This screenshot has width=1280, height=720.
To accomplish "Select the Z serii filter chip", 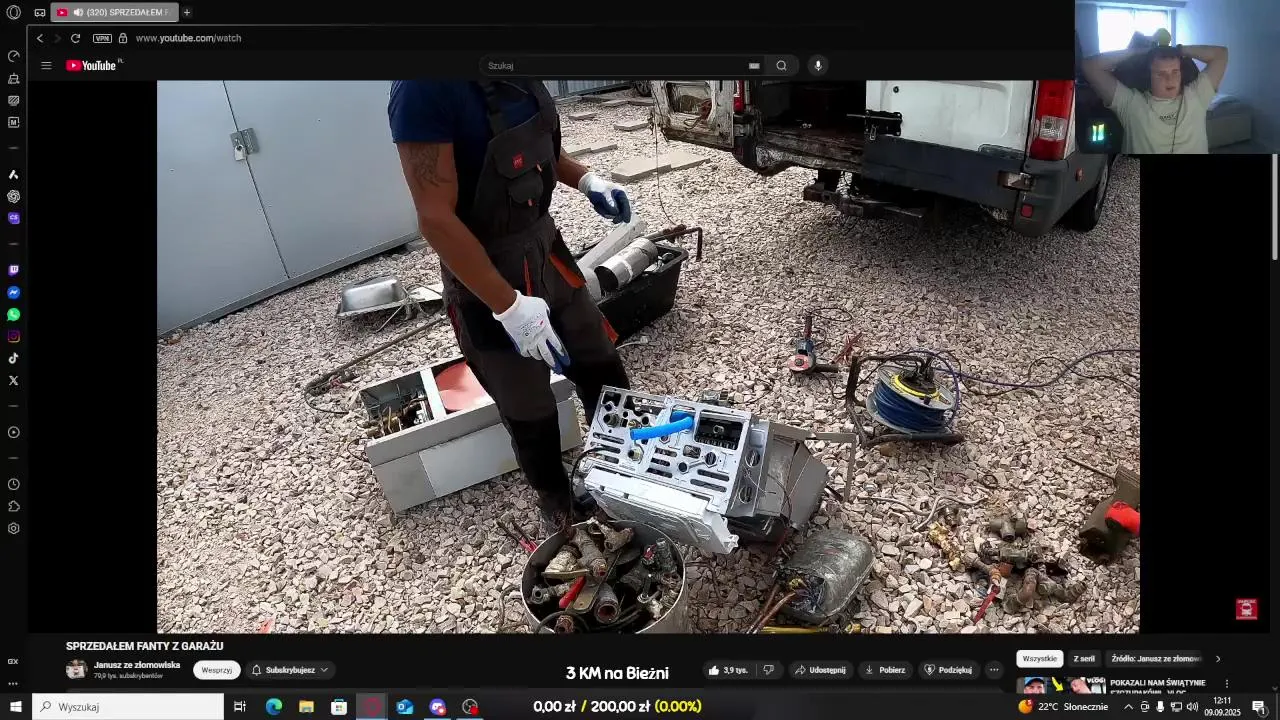I will point(1084,659).
